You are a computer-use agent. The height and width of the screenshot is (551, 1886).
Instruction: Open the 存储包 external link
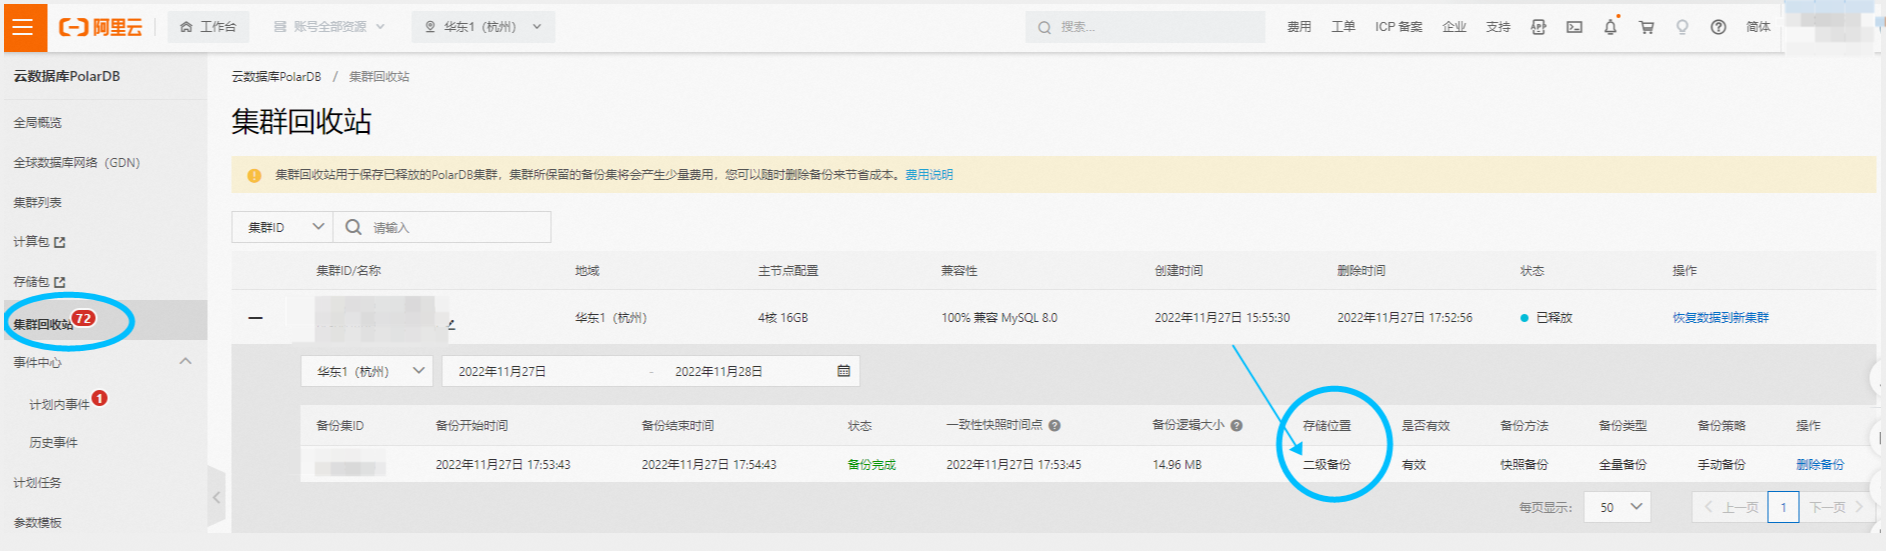click(x=39, y=282)
